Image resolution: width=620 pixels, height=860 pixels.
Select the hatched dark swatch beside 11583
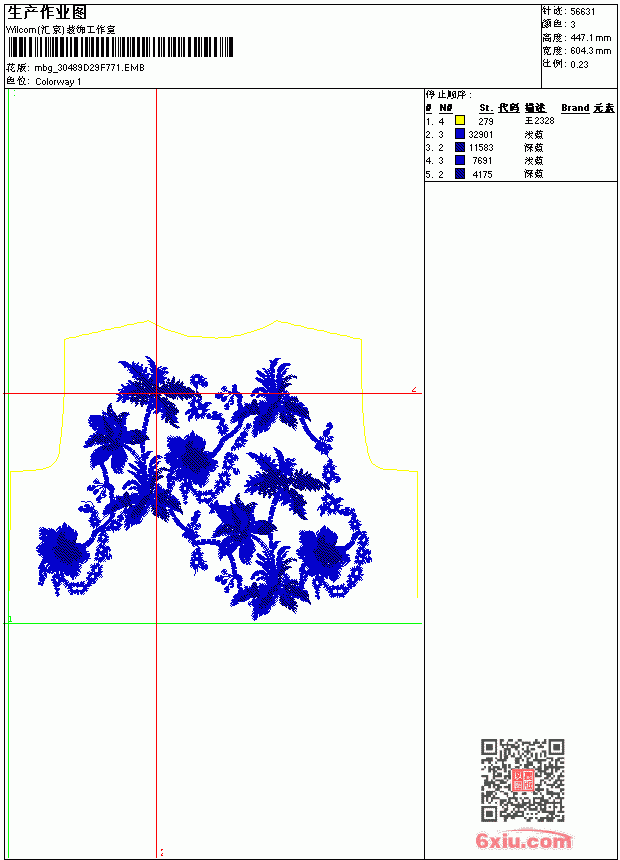pos(460,147)
